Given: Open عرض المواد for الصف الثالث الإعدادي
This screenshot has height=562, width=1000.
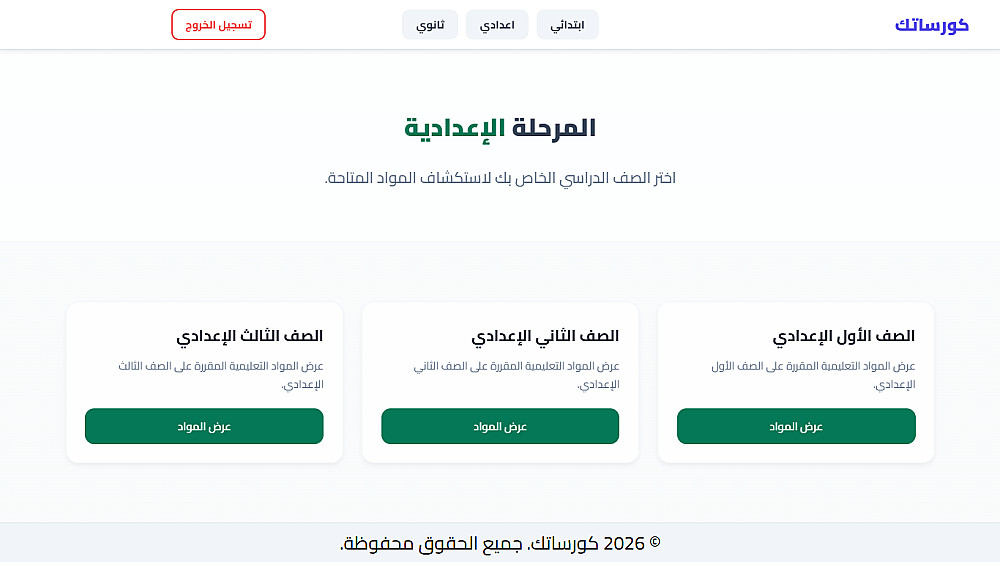Looking at the screenshot, I should click(x=204, y=426).
